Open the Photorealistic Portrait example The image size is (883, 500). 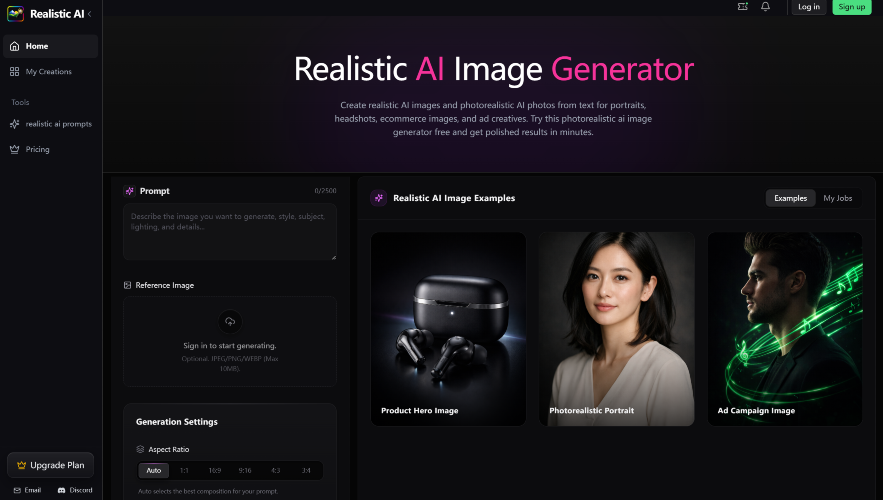tap(617, 329)
